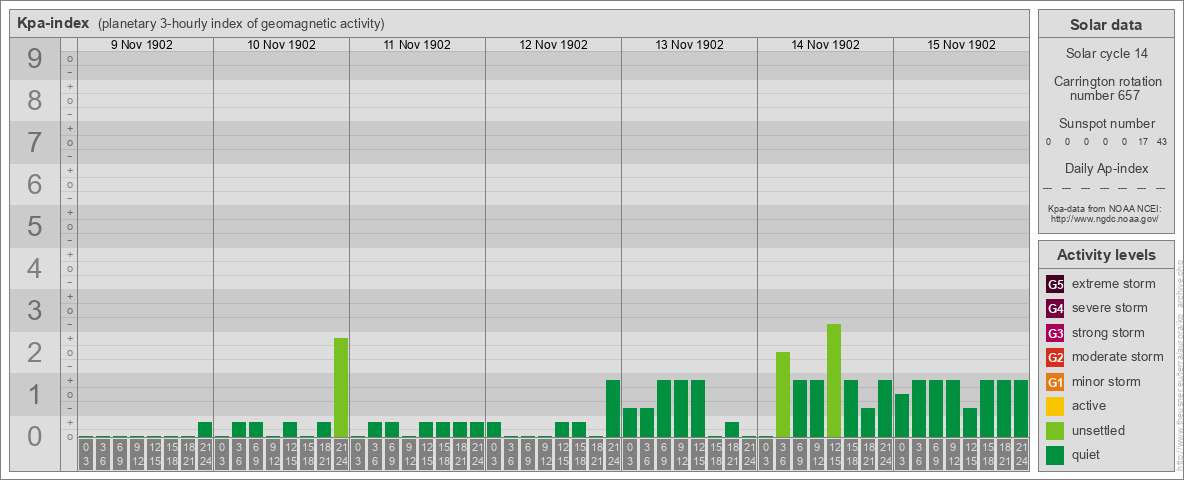Click the 'severe storm' legend label
Image resolution: width=1184 pixels, height=480 pixels.
tap(1109, 308)
